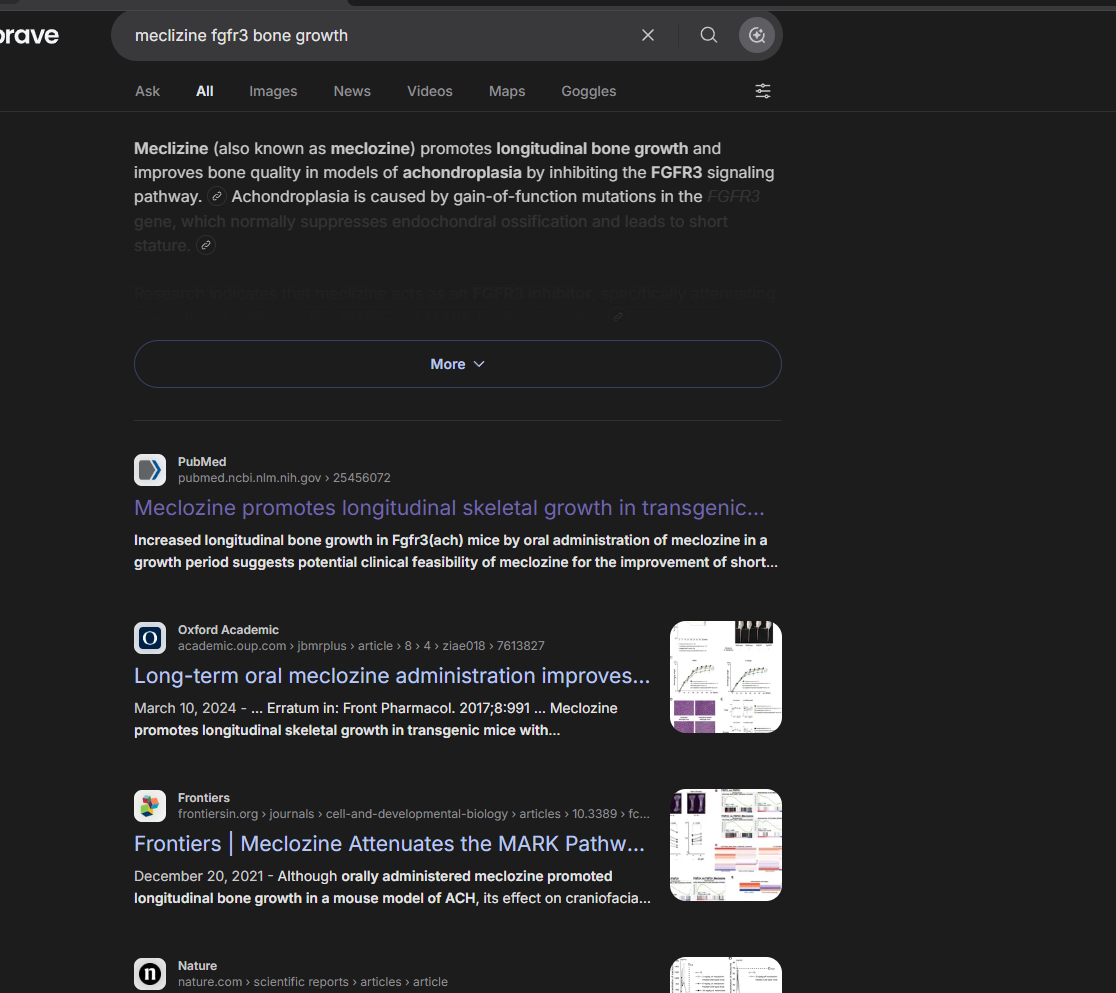
Task: Open the AI answer icon in search bar
Action: click(x=757, y=35)
